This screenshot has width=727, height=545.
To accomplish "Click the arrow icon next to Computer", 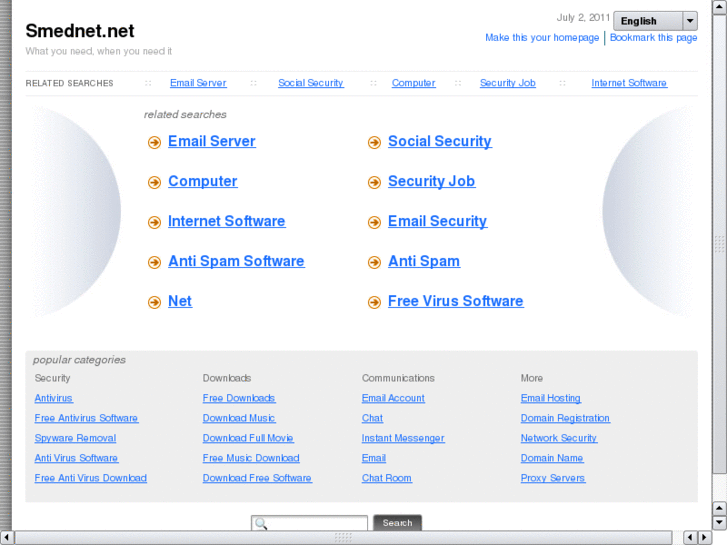I will pos(154,183).
